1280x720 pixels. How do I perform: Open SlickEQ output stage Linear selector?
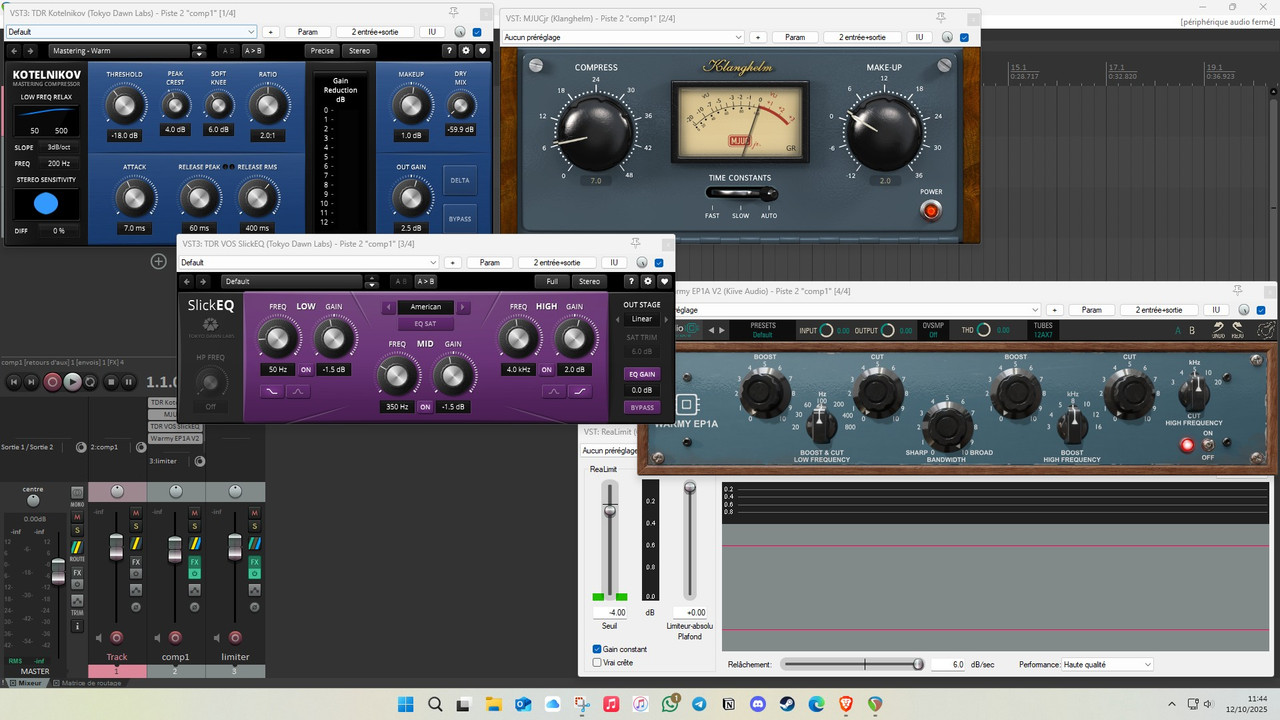pos(641,319)
